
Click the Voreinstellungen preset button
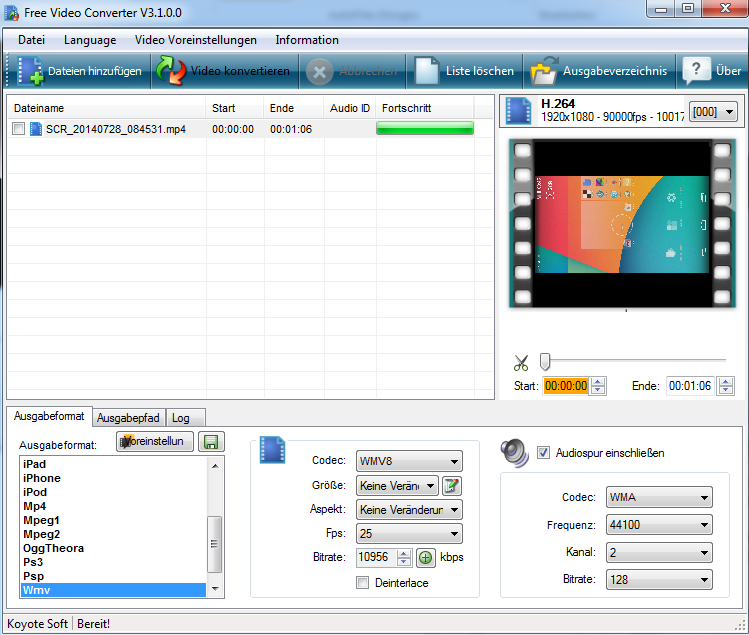(155, 441)
